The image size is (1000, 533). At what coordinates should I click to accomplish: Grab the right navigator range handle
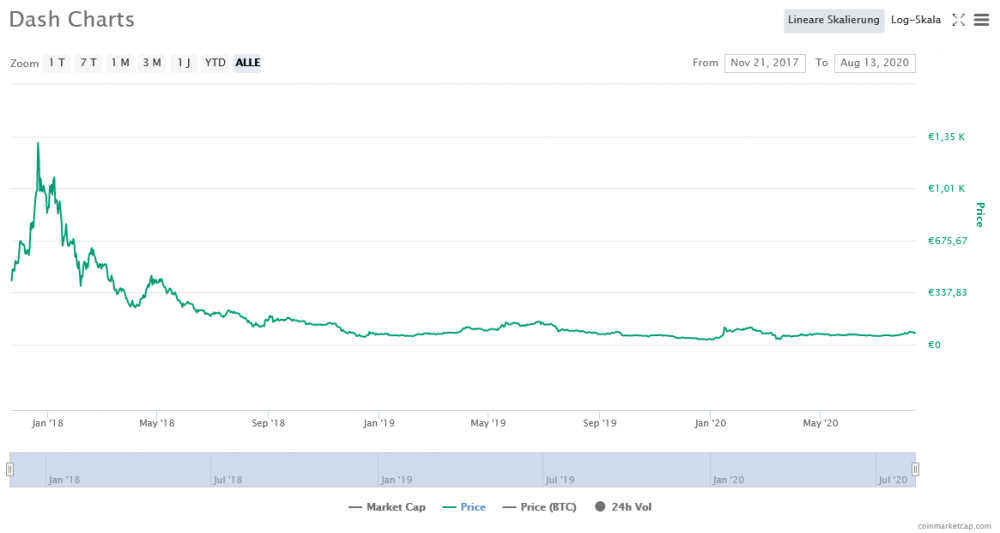pos(915,469)
